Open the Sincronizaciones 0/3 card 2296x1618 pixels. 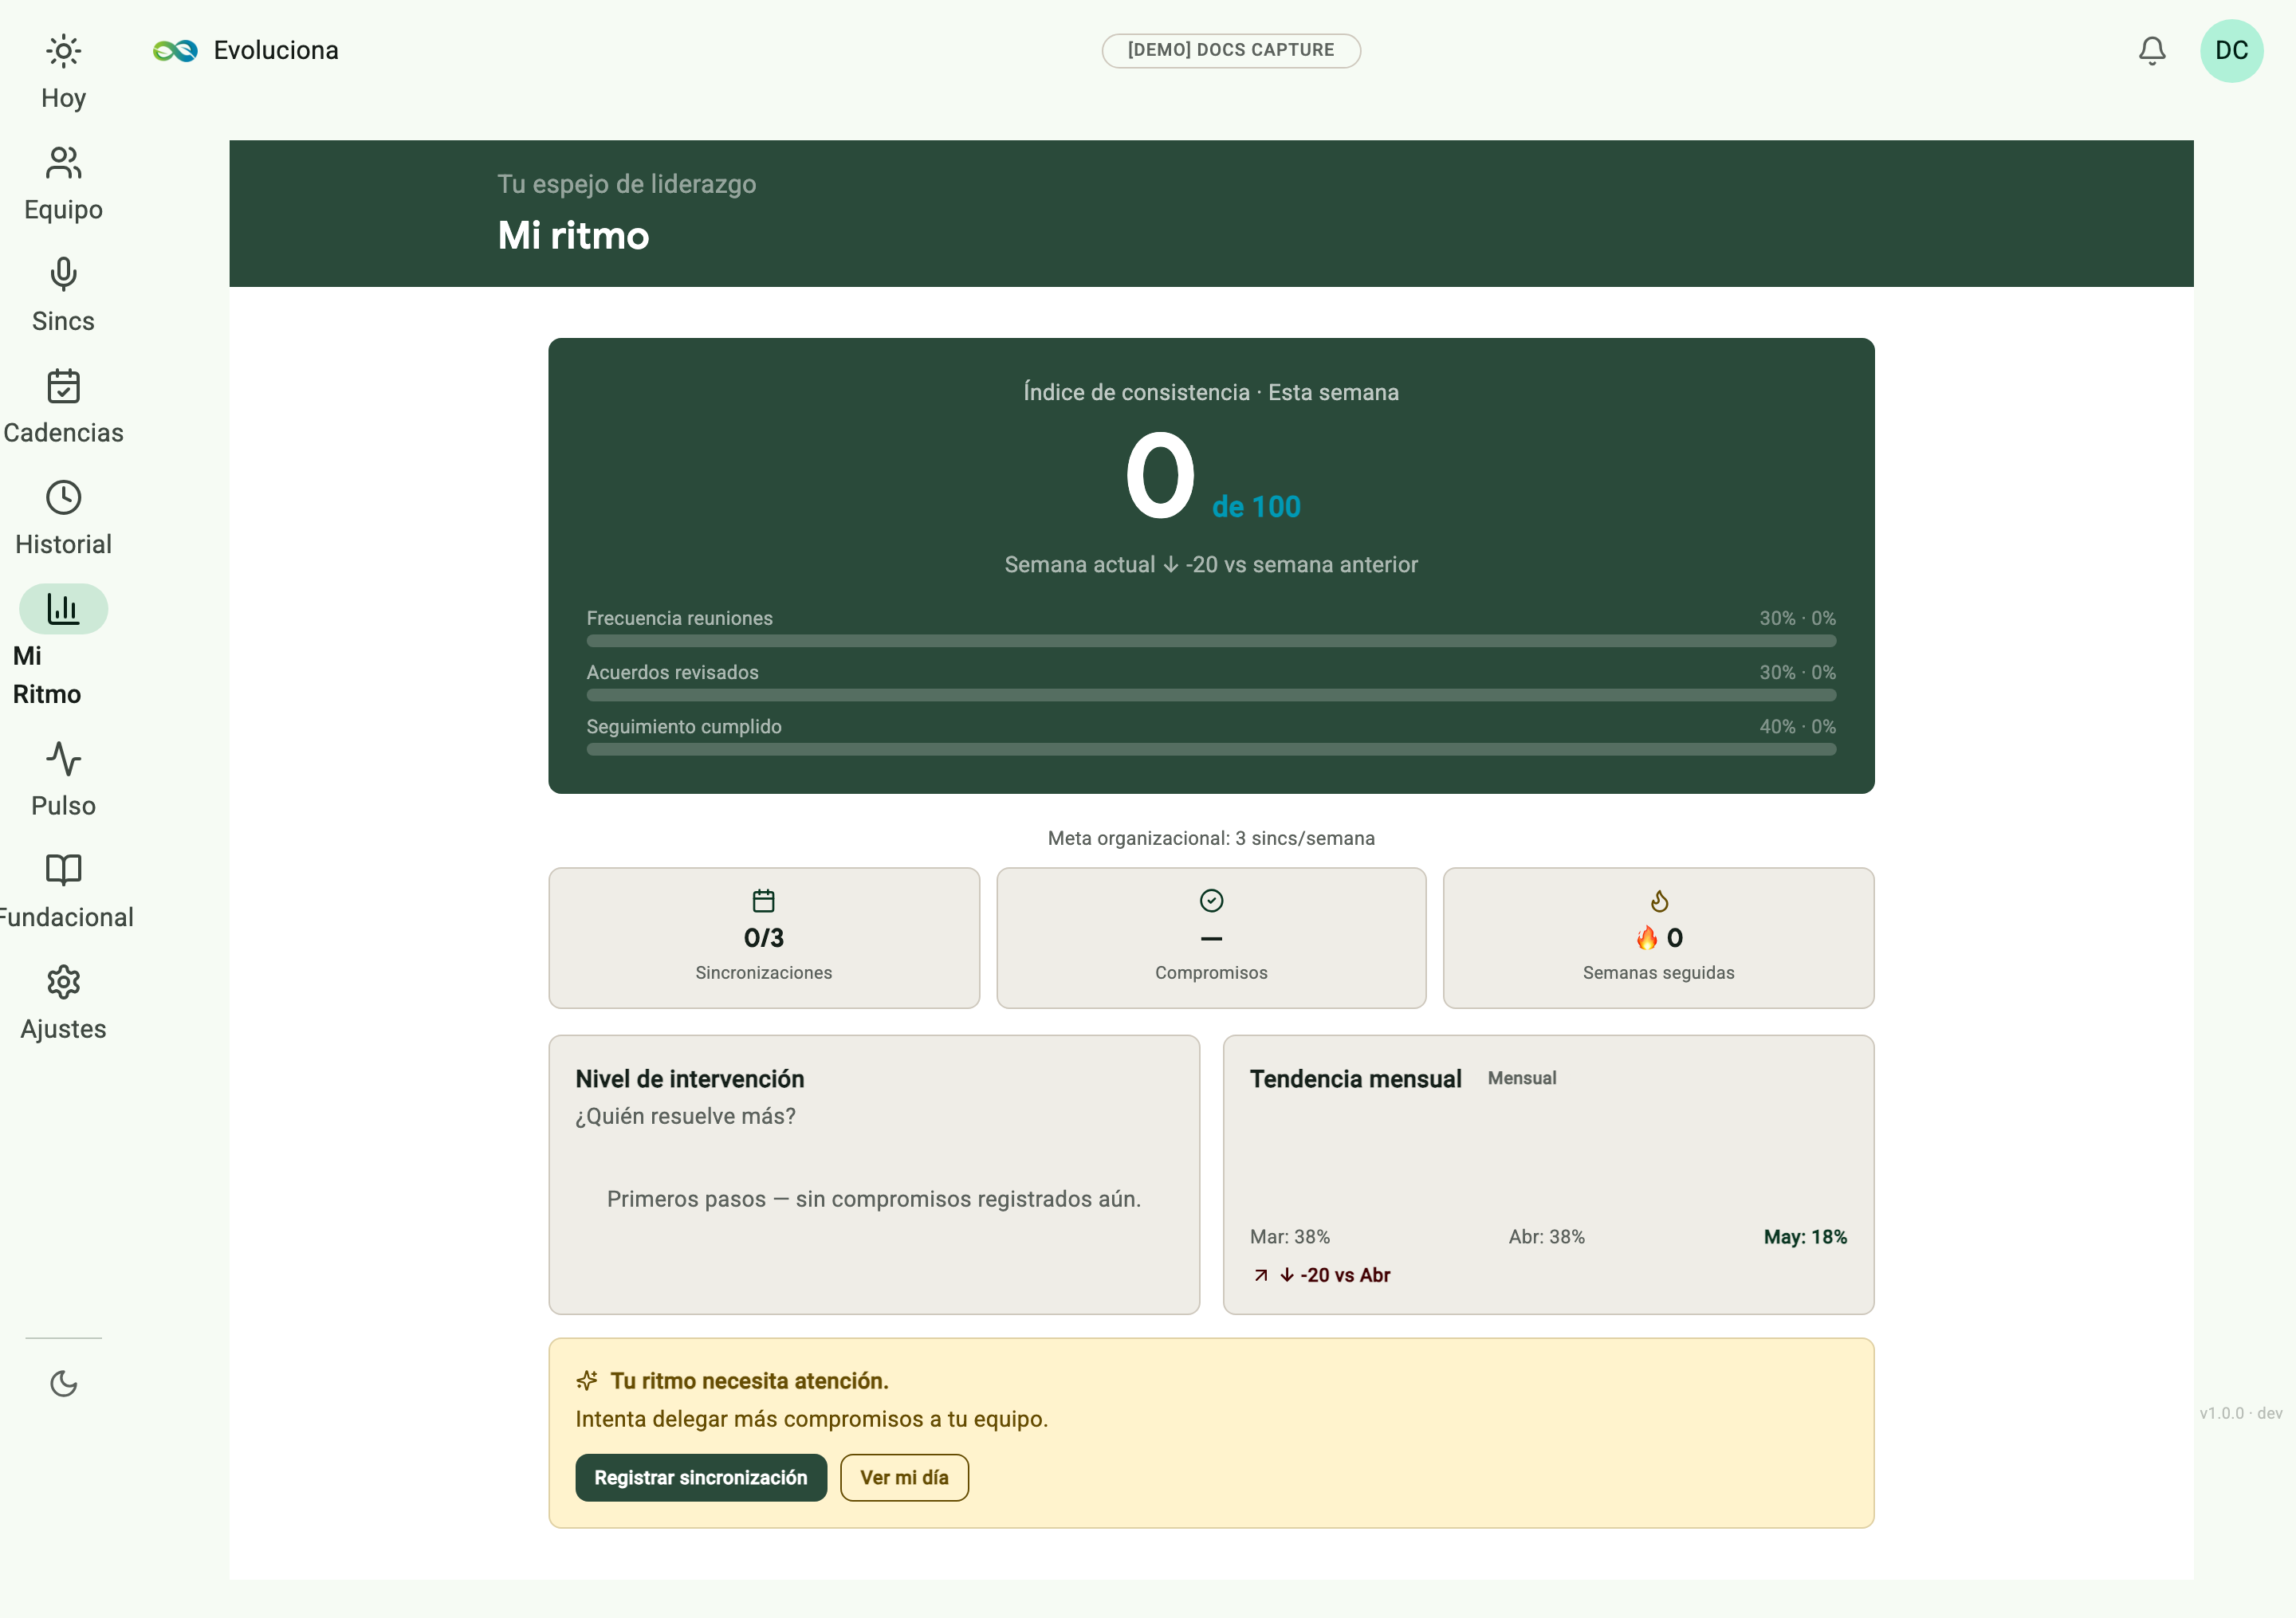pos(764,938)
